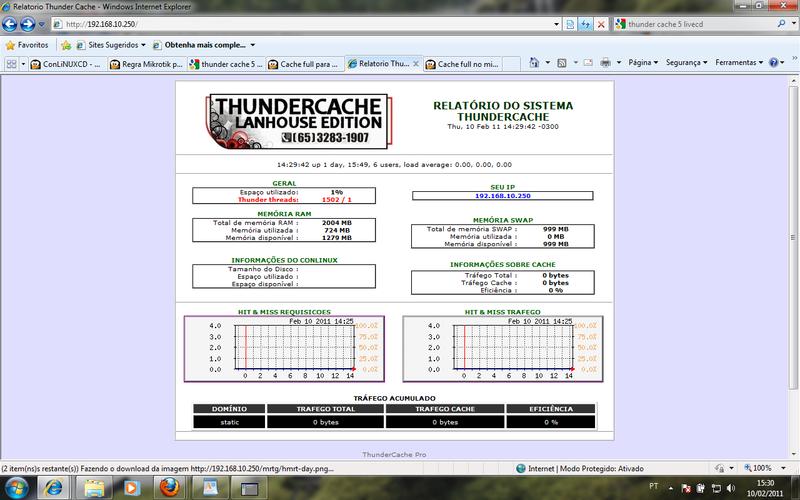The image size is (800, 500).
Task: Open the Hit & Miss Requisicoes graph
Action: pos(284,348)
